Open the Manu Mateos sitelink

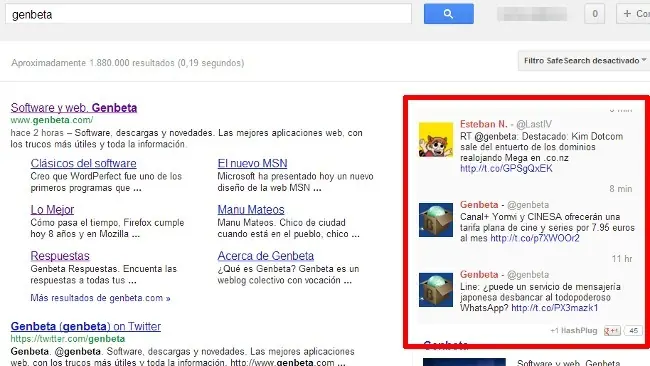(x=251, y=210)
